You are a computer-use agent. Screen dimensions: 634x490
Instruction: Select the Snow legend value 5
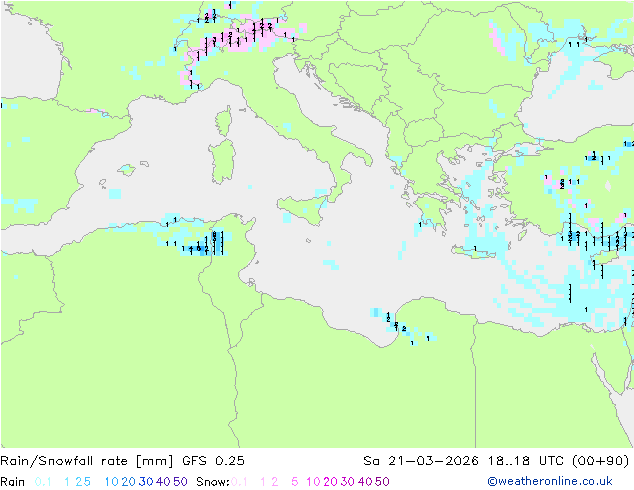295,482
